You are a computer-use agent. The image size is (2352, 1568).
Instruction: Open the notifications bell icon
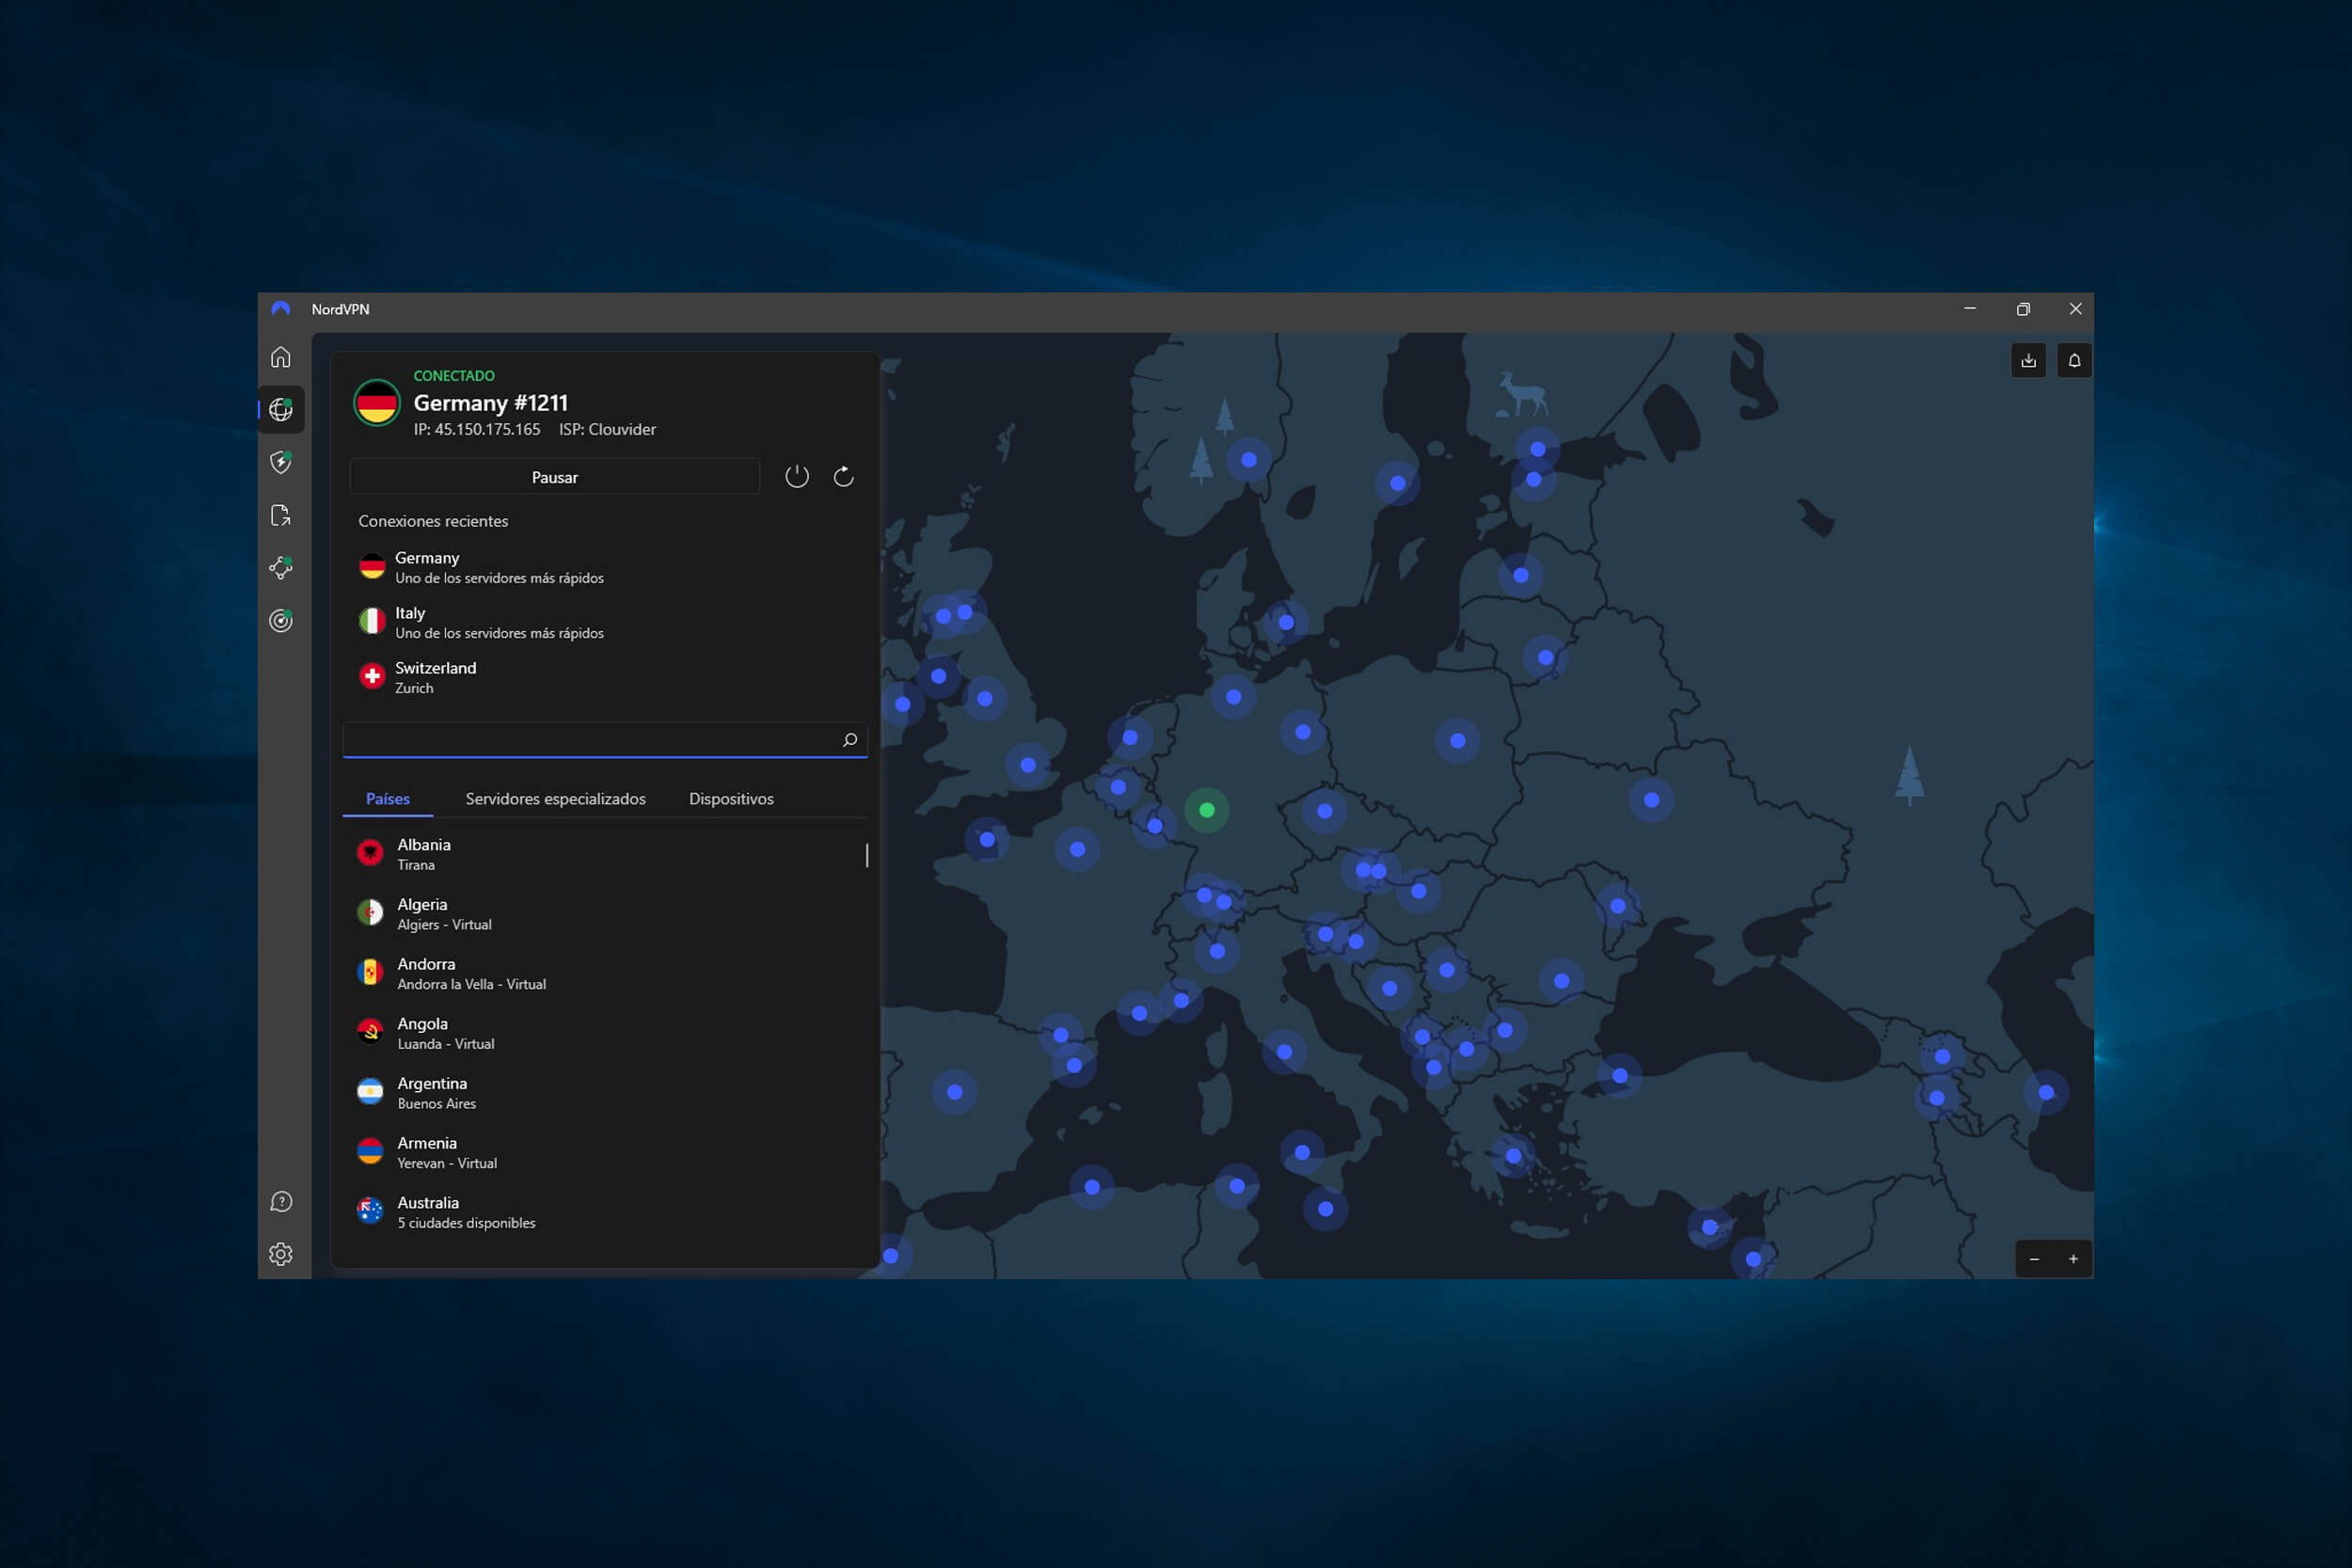coord(2074,360)
